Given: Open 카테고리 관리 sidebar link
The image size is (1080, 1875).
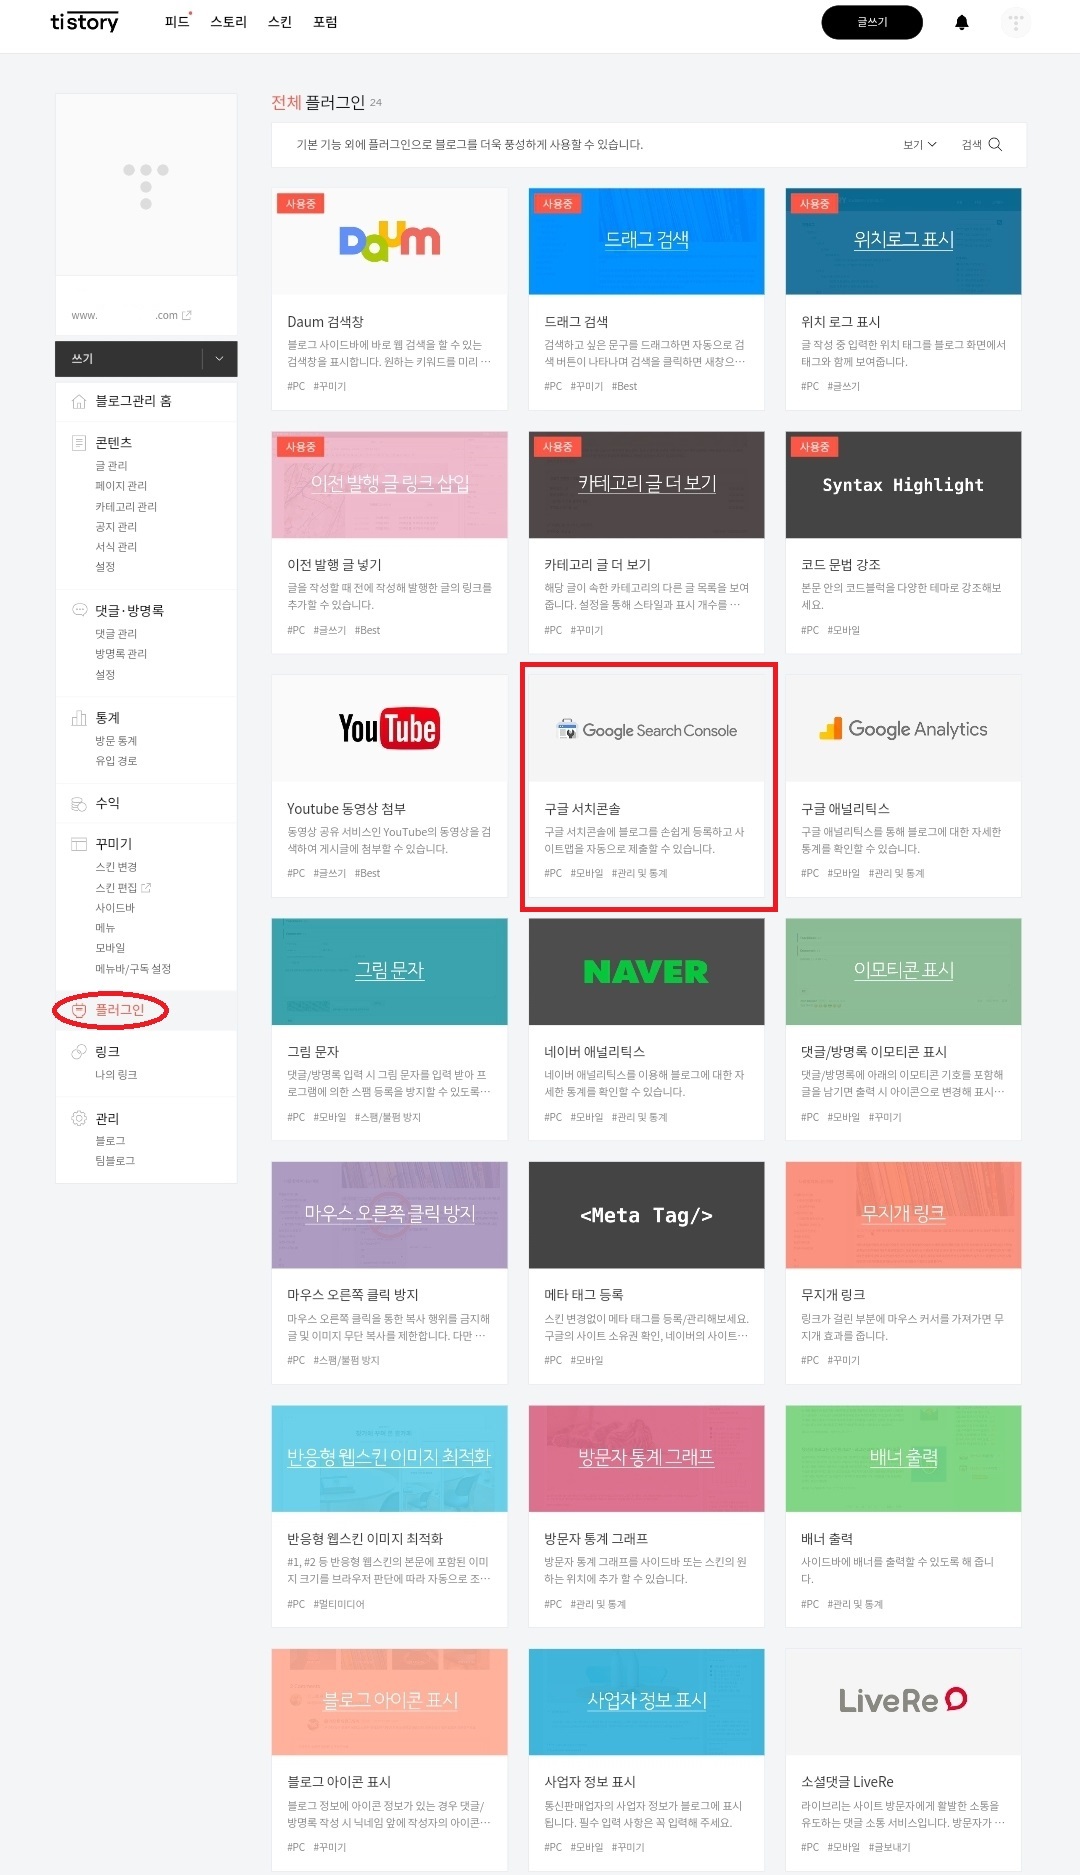Looking at the screenshot, I should click(x=126, y=506).
